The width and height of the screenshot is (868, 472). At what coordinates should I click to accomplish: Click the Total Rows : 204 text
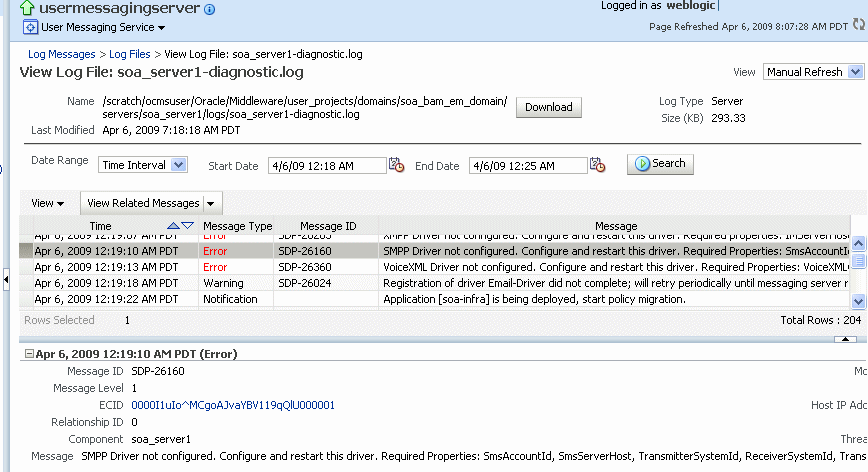point(820,320)
